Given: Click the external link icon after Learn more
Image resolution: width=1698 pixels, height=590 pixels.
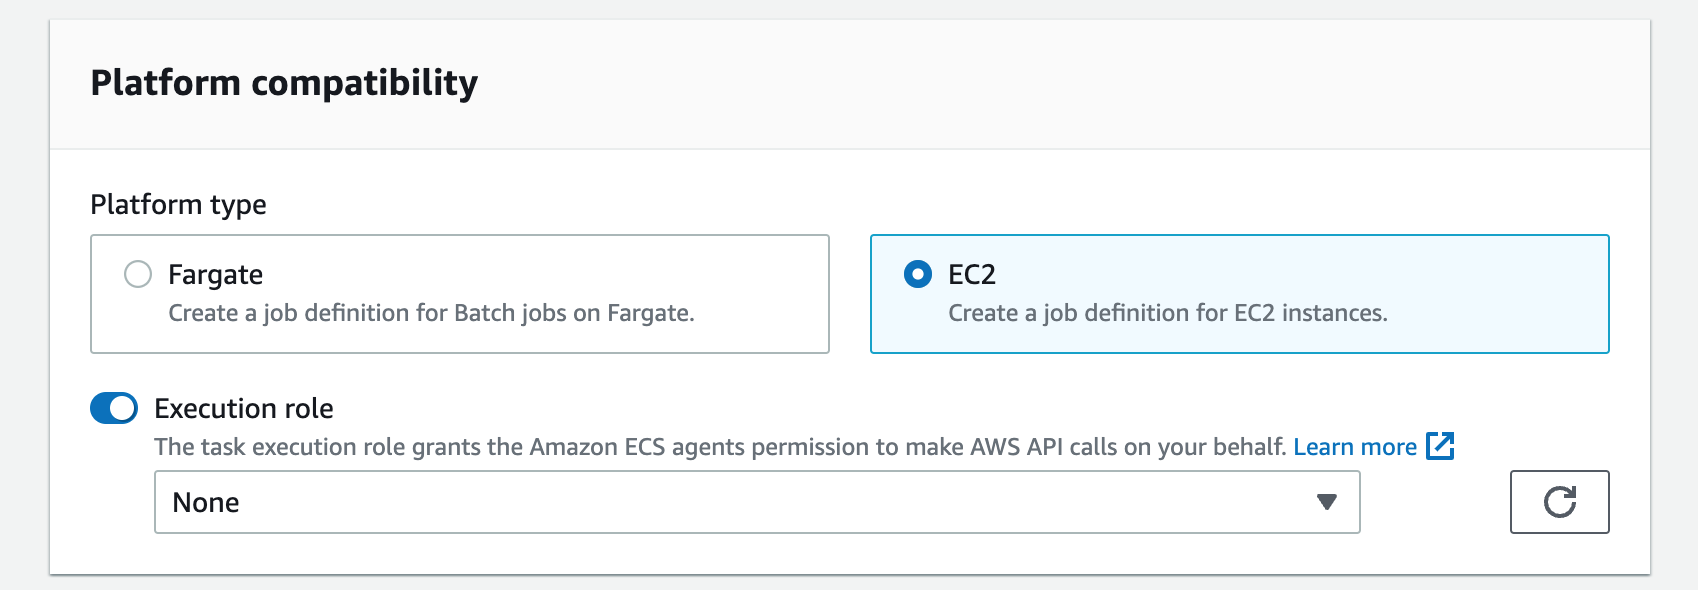Looking at the screenshot, I should click(x=1440, y=446).
